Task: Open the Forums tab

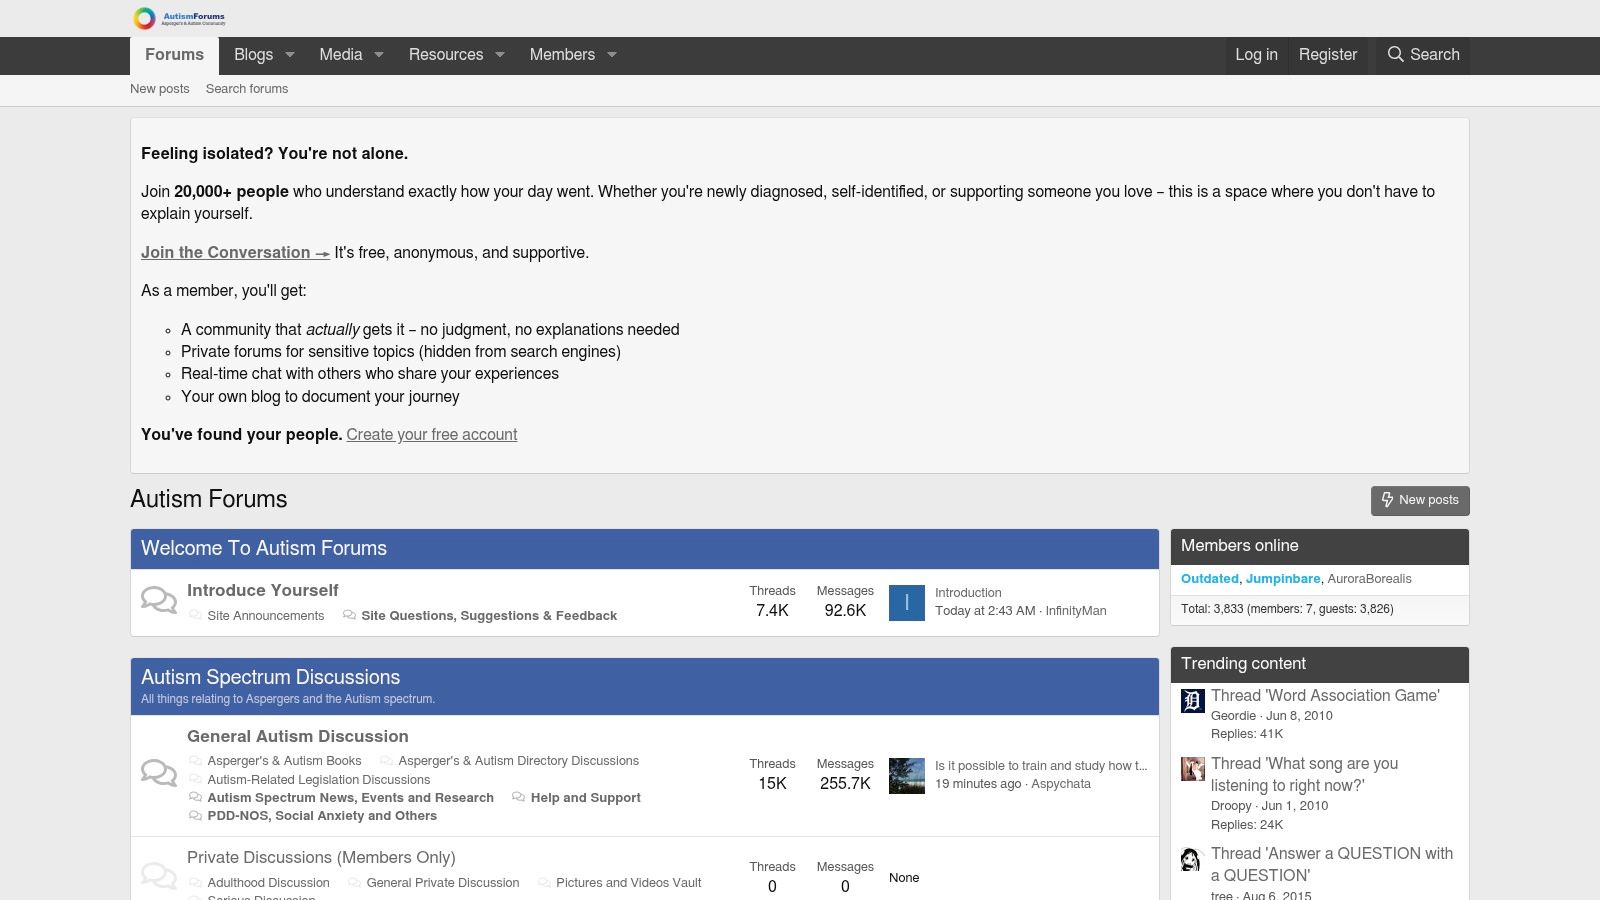Action: pos(174,55)
